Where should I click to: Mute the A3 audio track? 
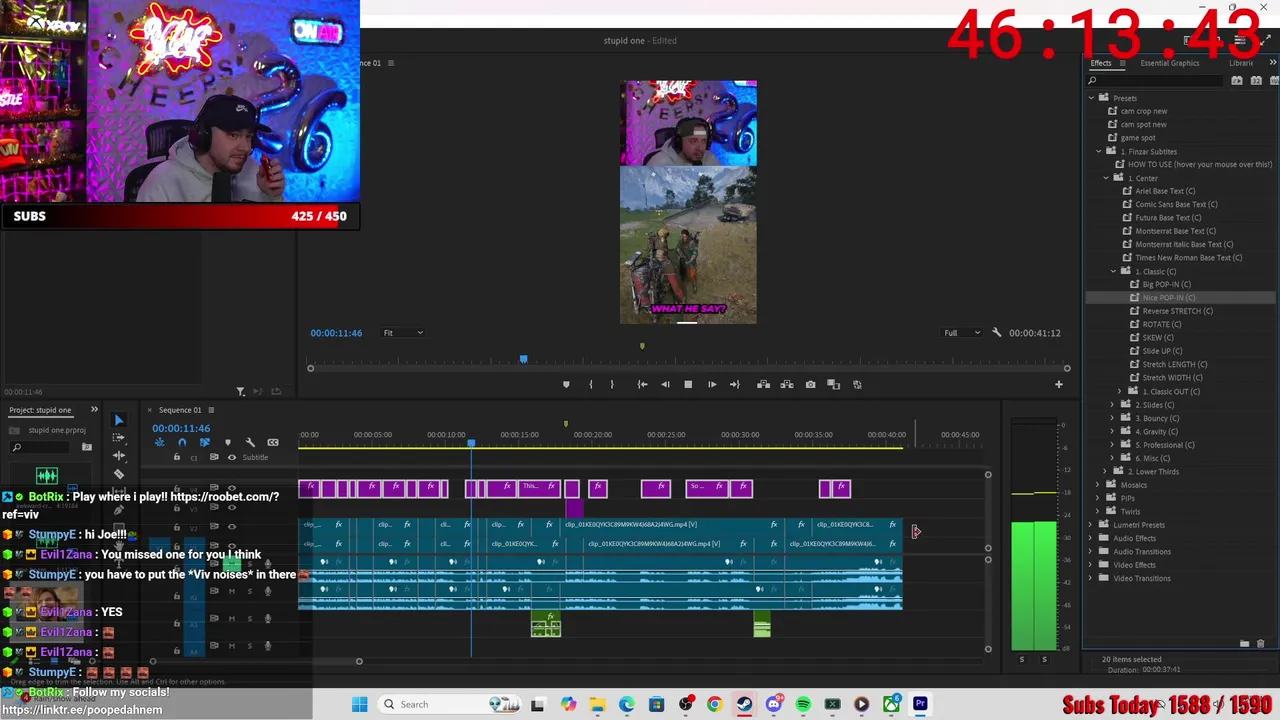[x=232, y=619]
